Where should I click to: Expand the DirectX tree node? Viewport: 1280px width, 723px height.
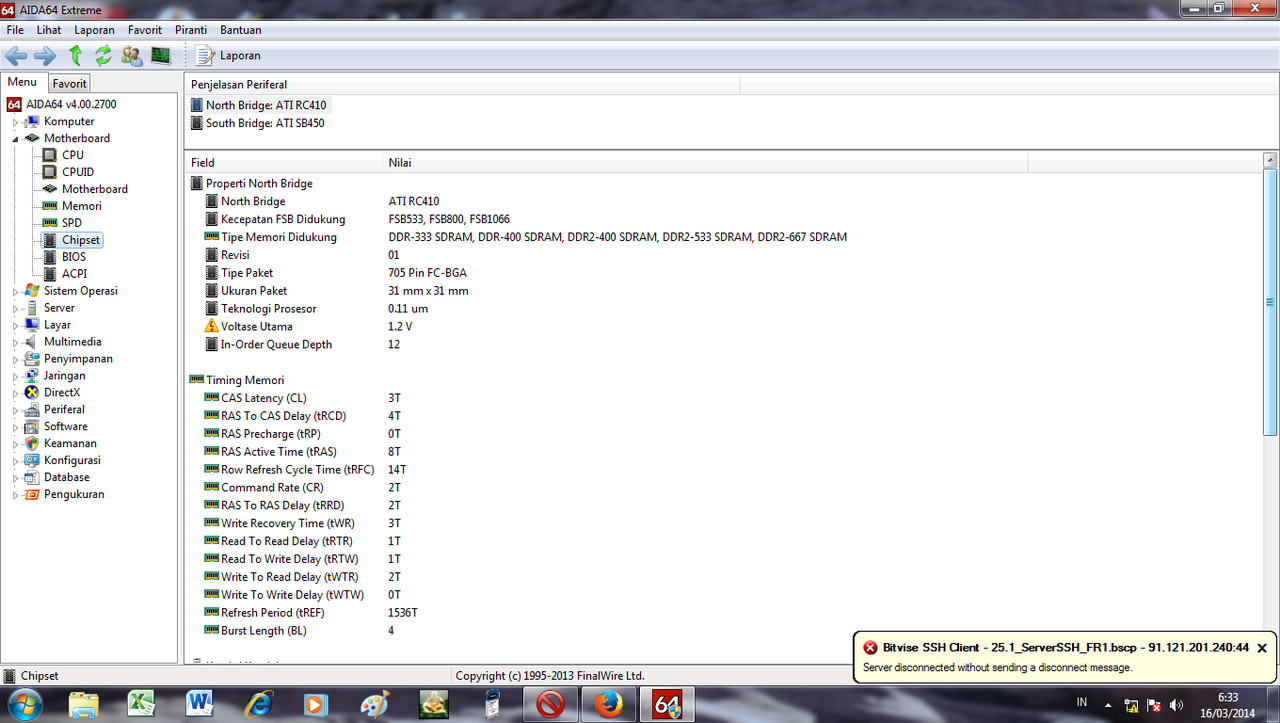tap(15, 394)
